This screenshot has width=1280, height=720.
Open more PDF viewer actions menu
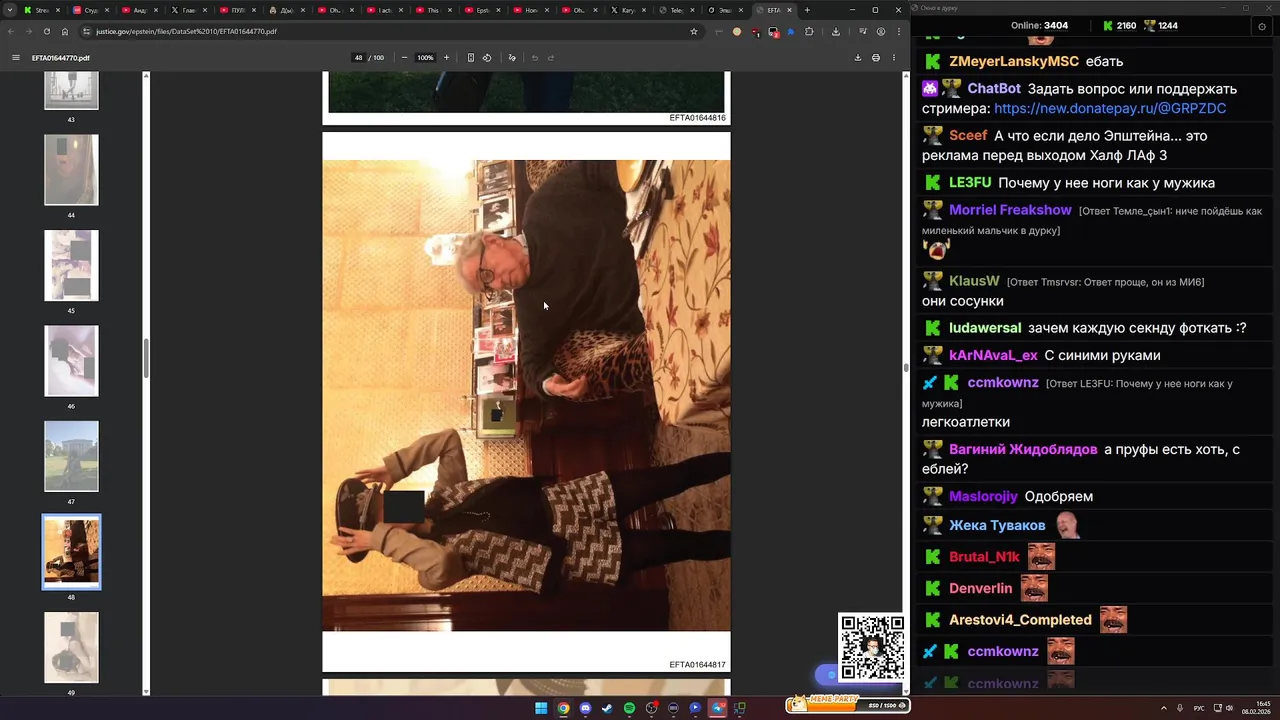(x=895, y=58)
